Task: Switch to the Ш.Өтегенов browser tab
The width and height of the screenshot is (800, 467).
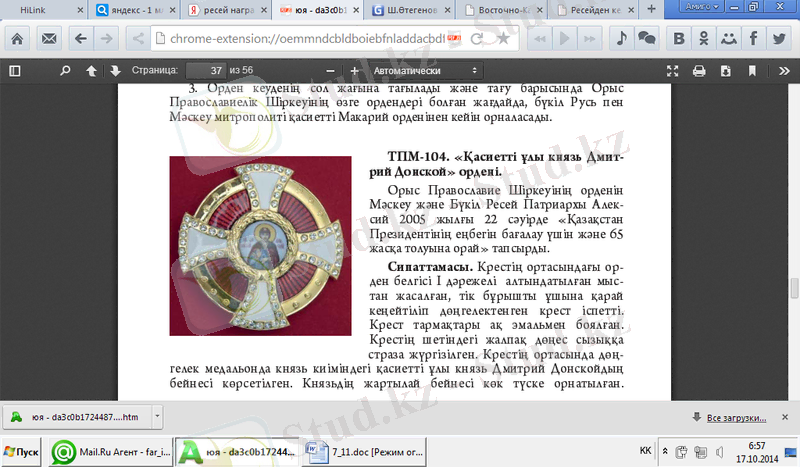Action: click(384, 11)
